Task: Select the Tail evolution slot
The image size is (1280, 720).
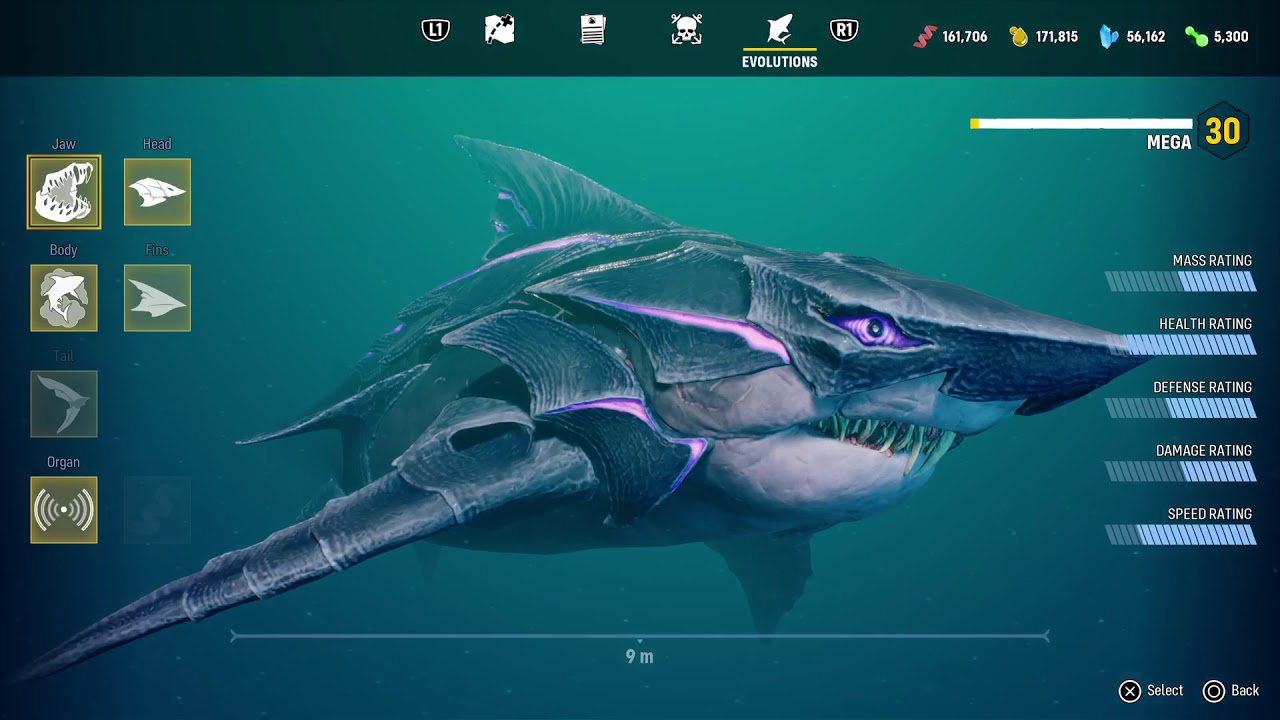Action: coord(64,404)
